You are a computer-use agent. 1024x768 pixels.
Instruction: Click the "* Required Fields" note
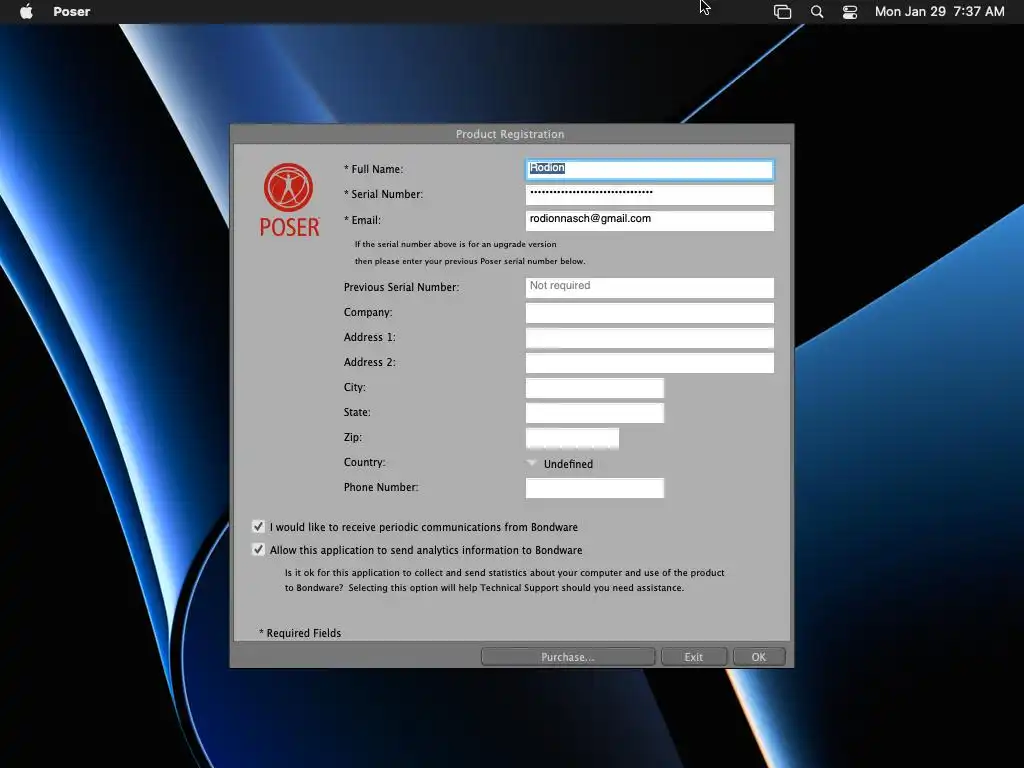tap(300, 633)
